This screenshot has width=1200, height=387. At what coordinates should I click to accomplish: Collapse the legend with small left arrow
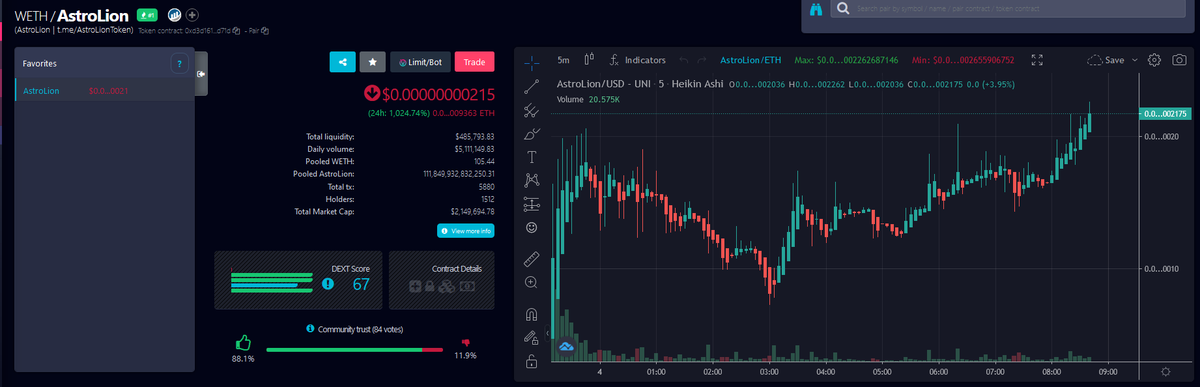pyautogui.click(x=549, y=333)
